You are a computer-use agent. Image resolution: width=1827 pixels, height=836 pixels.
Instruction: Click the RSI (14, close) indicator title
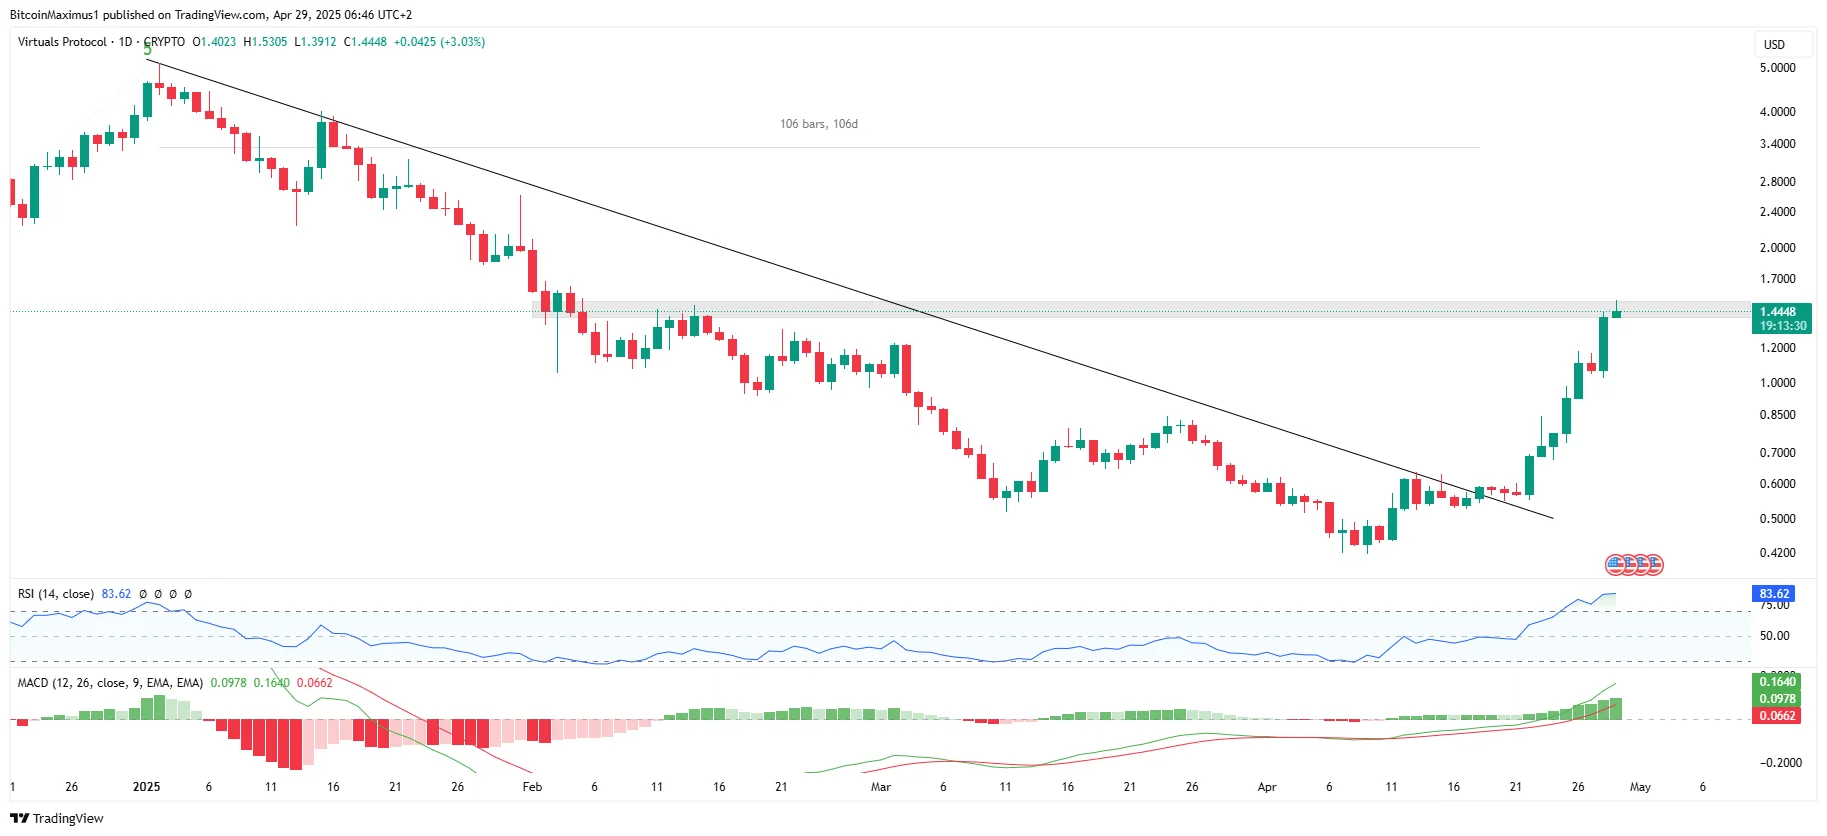(56, 594)
